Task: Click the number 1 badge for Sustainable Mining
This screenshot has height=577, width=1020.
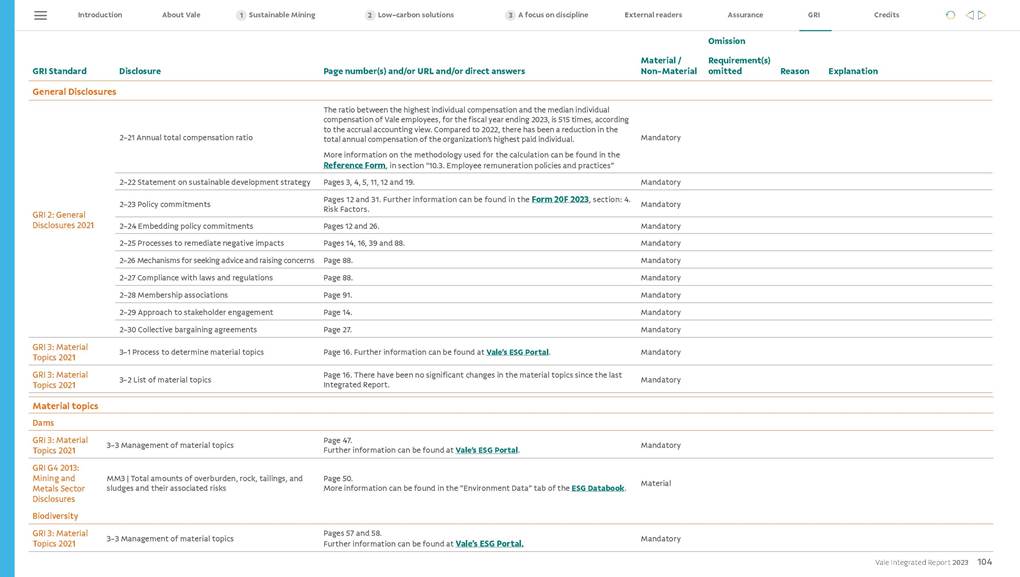Action: click(x=241, y=15)
